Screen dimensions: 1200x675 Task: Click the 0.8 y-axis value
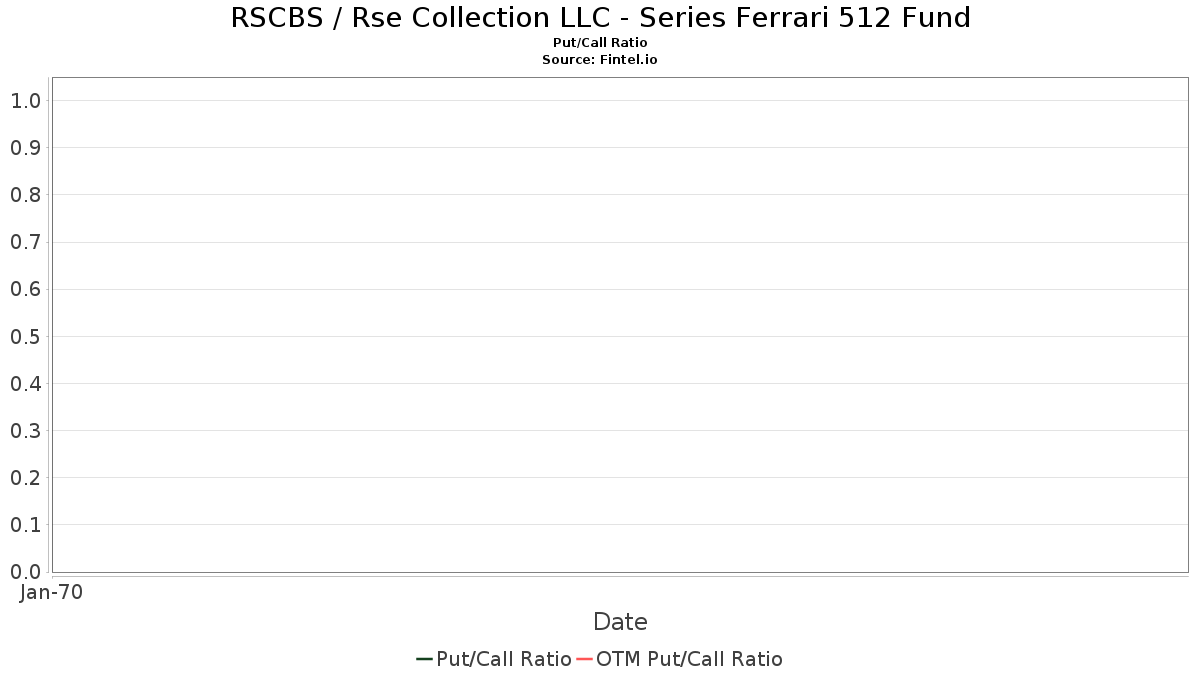pyautogui.click(x=25, y=195)
